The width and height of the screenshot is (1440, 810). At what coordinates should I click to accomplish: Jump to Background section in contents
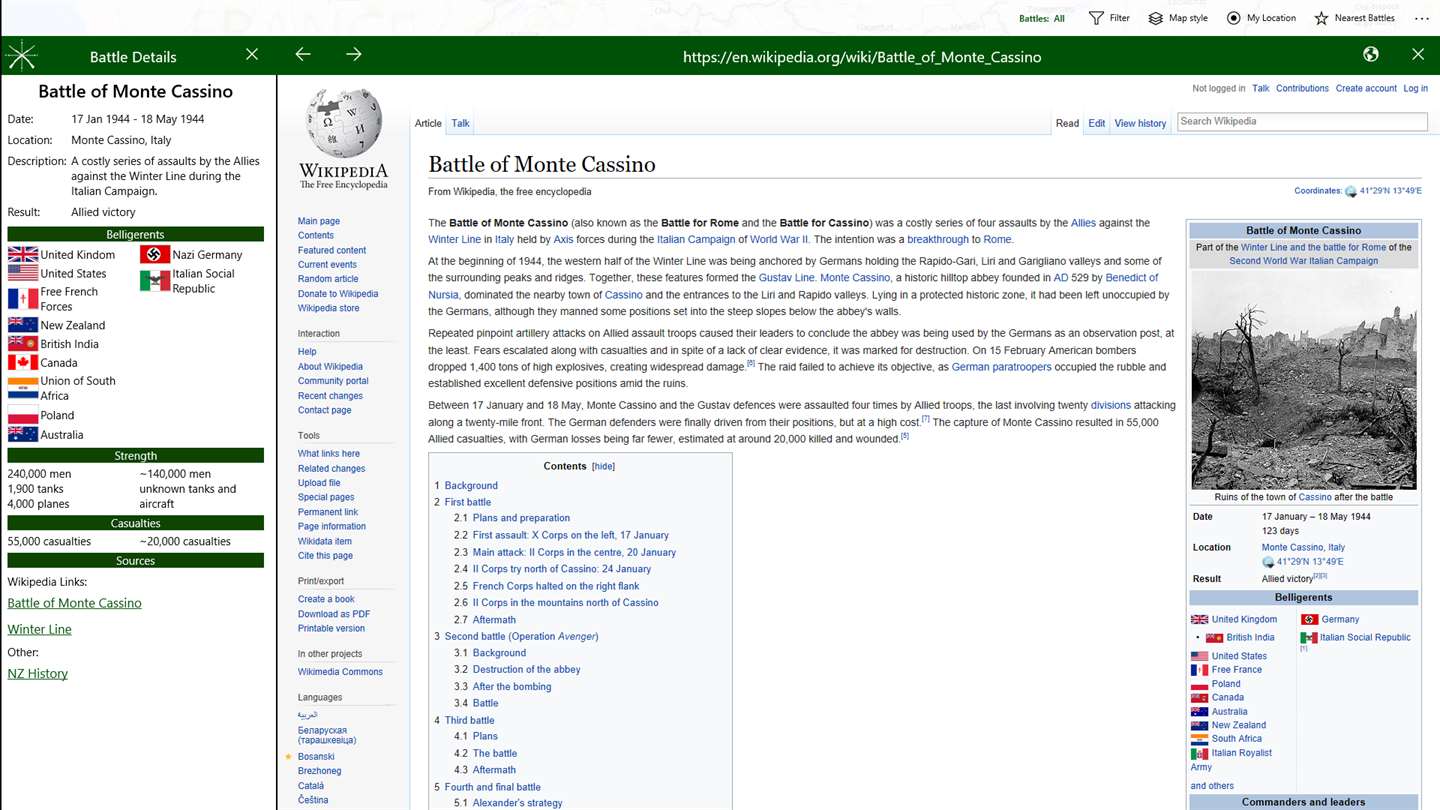[471, 485]
